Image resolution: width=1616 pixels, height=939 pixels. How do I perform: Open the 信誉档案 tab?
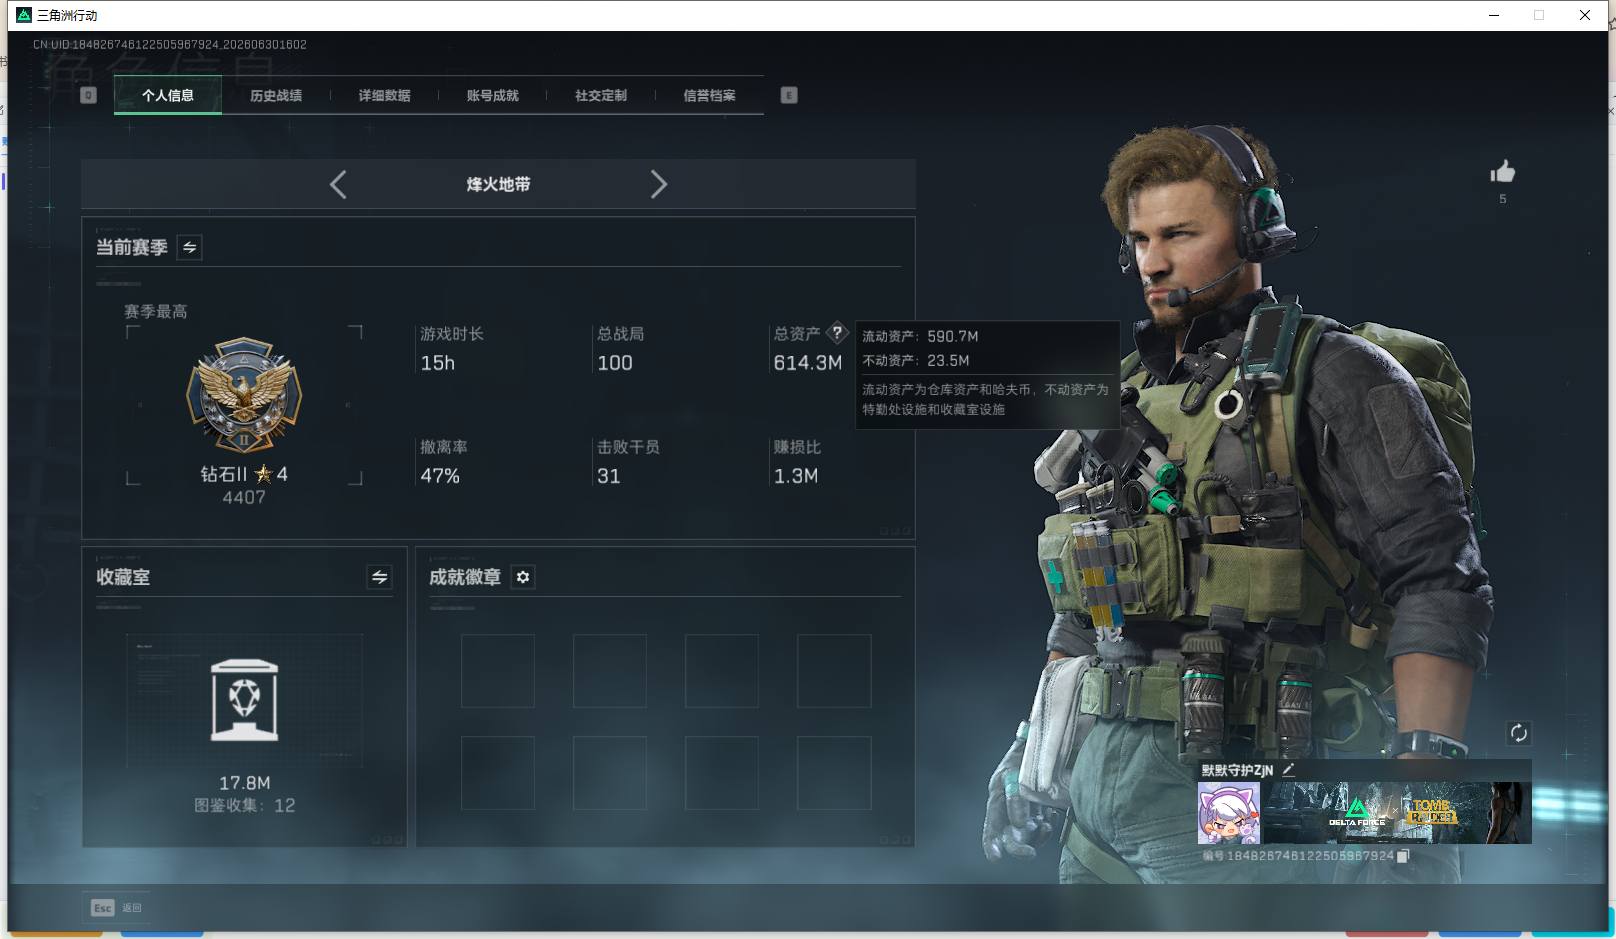(709, 95)
